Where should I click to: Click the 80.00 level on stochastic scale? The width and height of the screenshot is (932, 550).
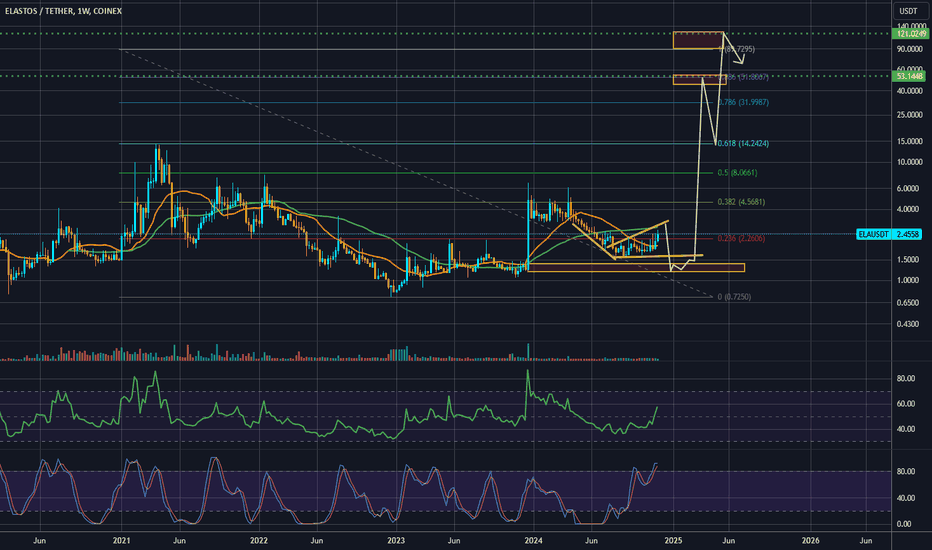[x=904, y=472]
